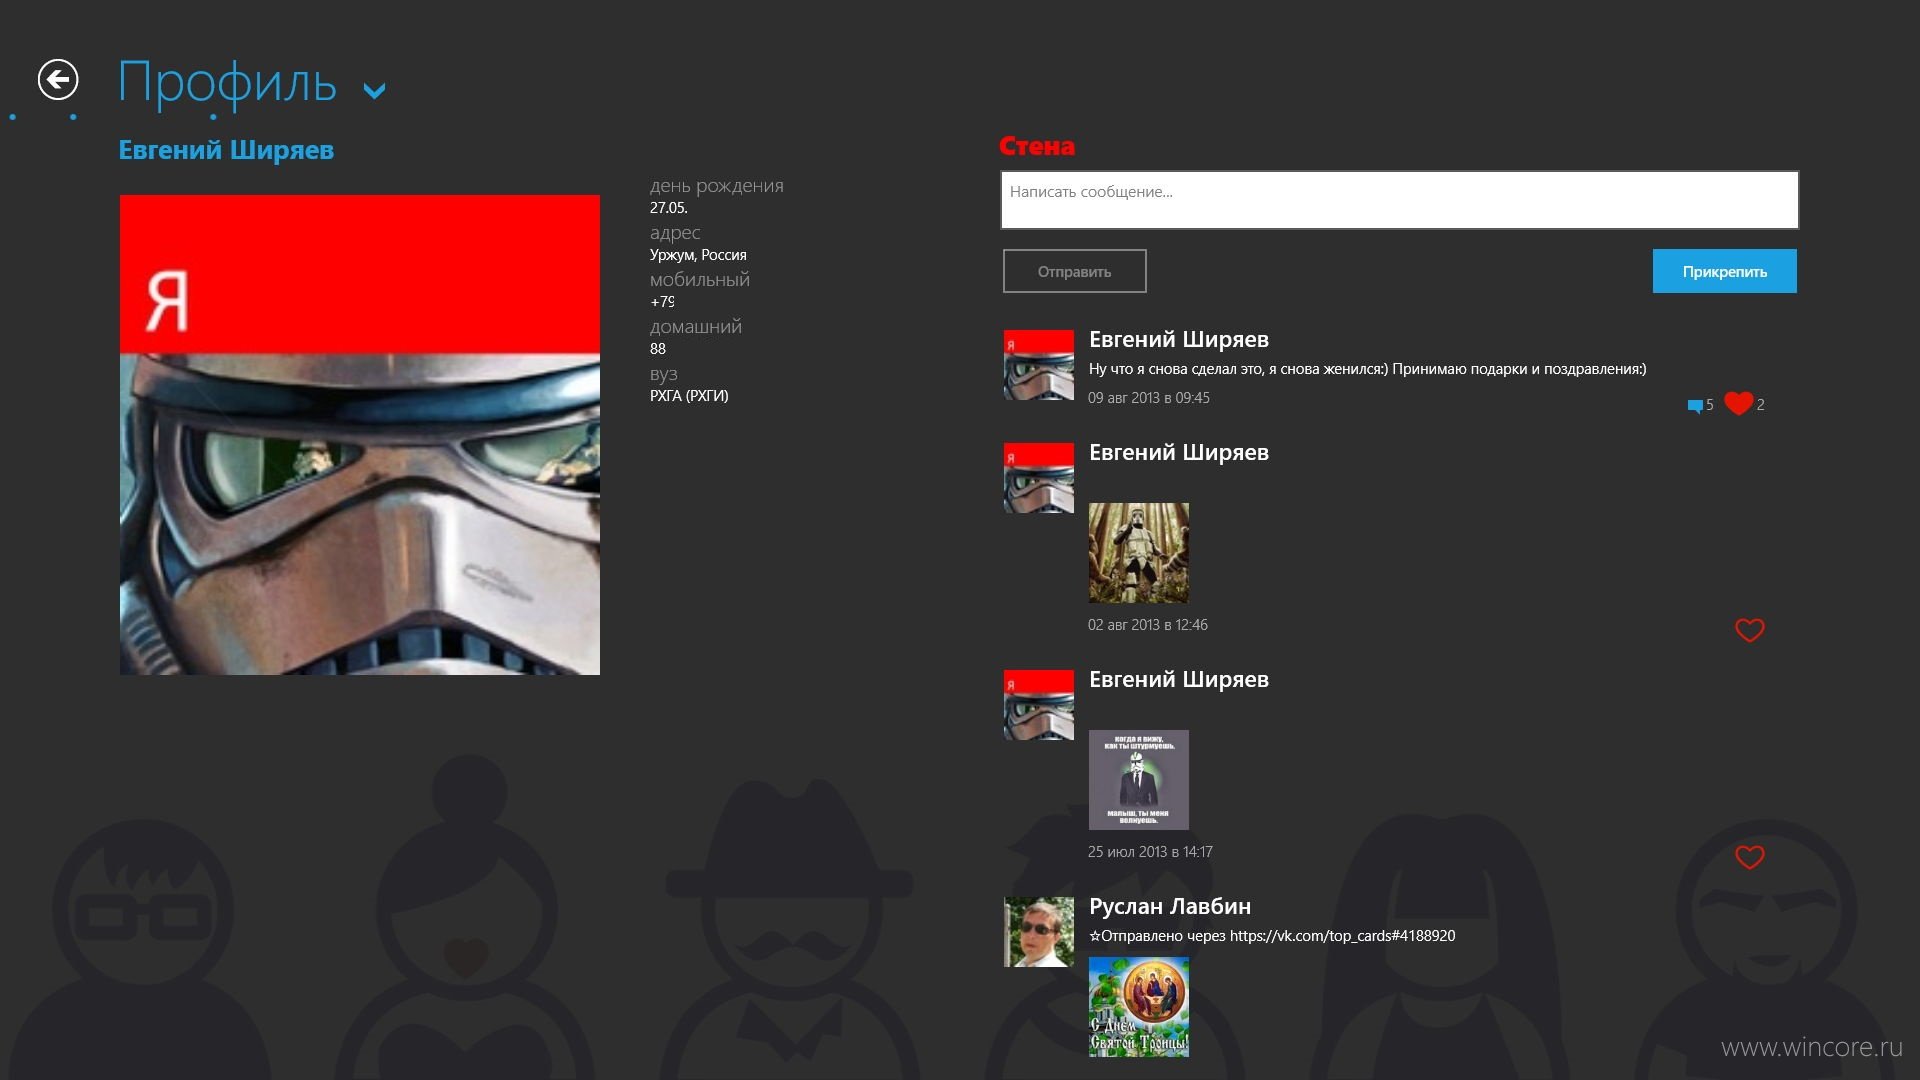
Task: Click the Написать сообщение message field
Action: pos(1400,200)
